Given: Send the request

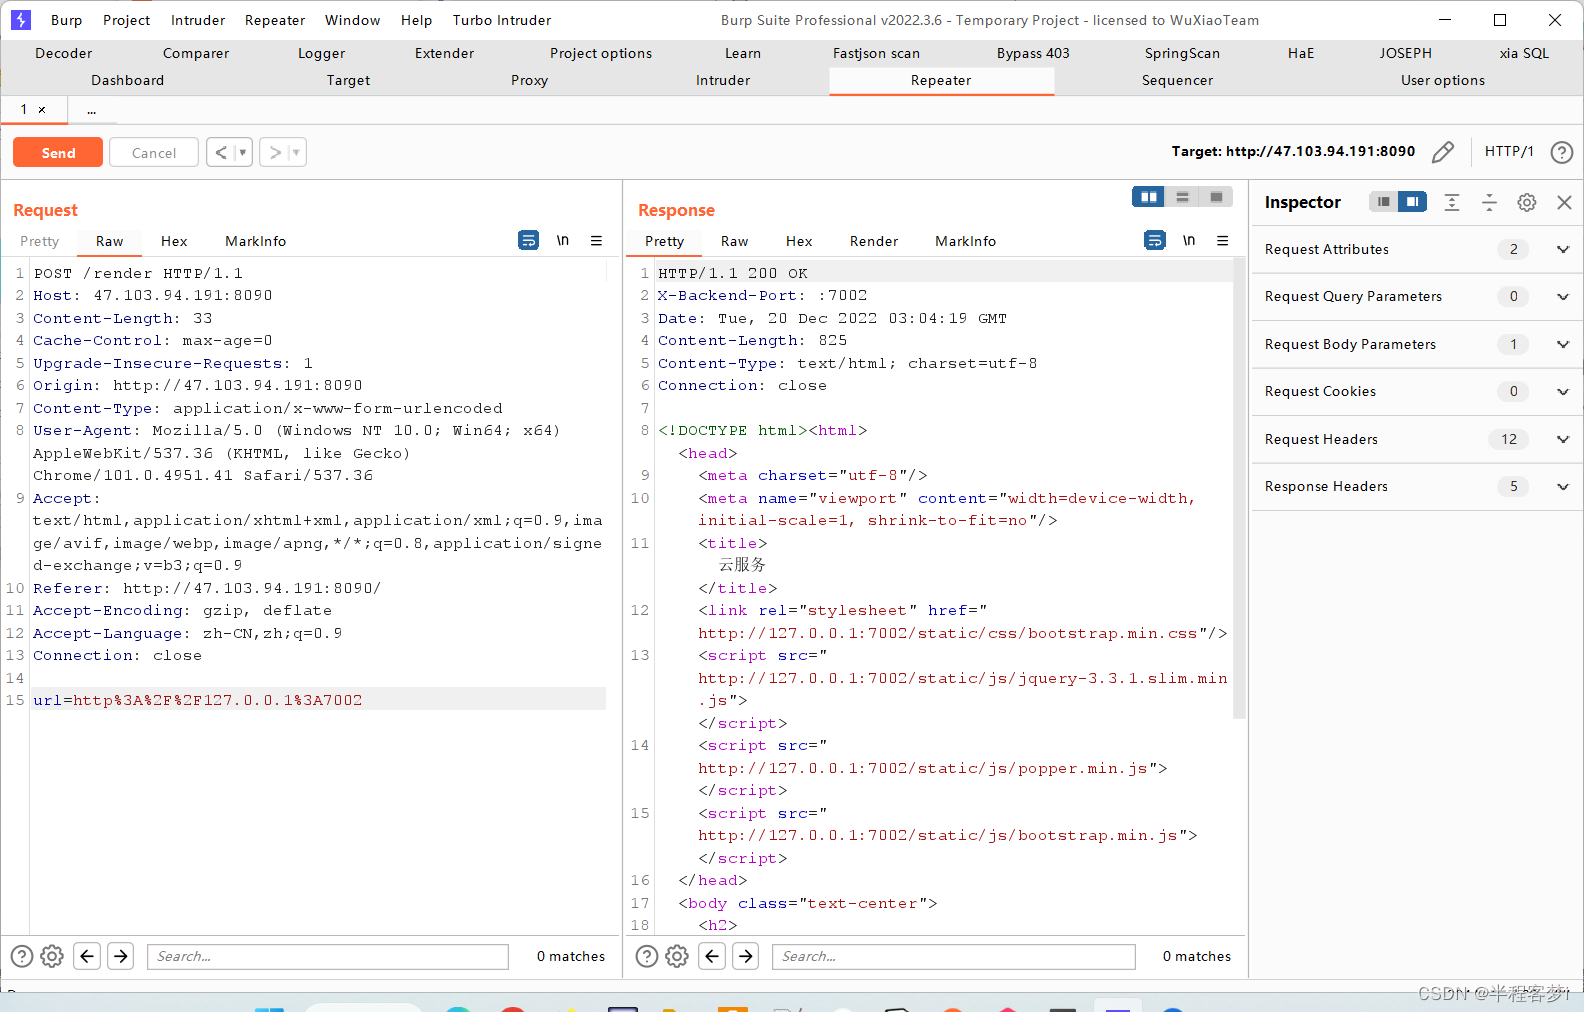Looking at the screenshot, I should coord(58,152).
